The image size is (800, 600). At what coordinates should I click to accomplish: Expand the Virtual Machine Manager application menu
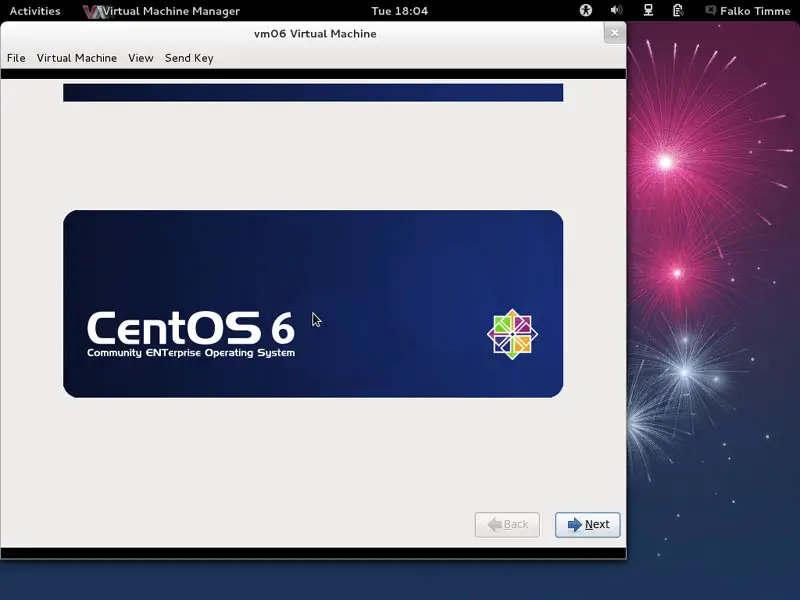[172, 11]
